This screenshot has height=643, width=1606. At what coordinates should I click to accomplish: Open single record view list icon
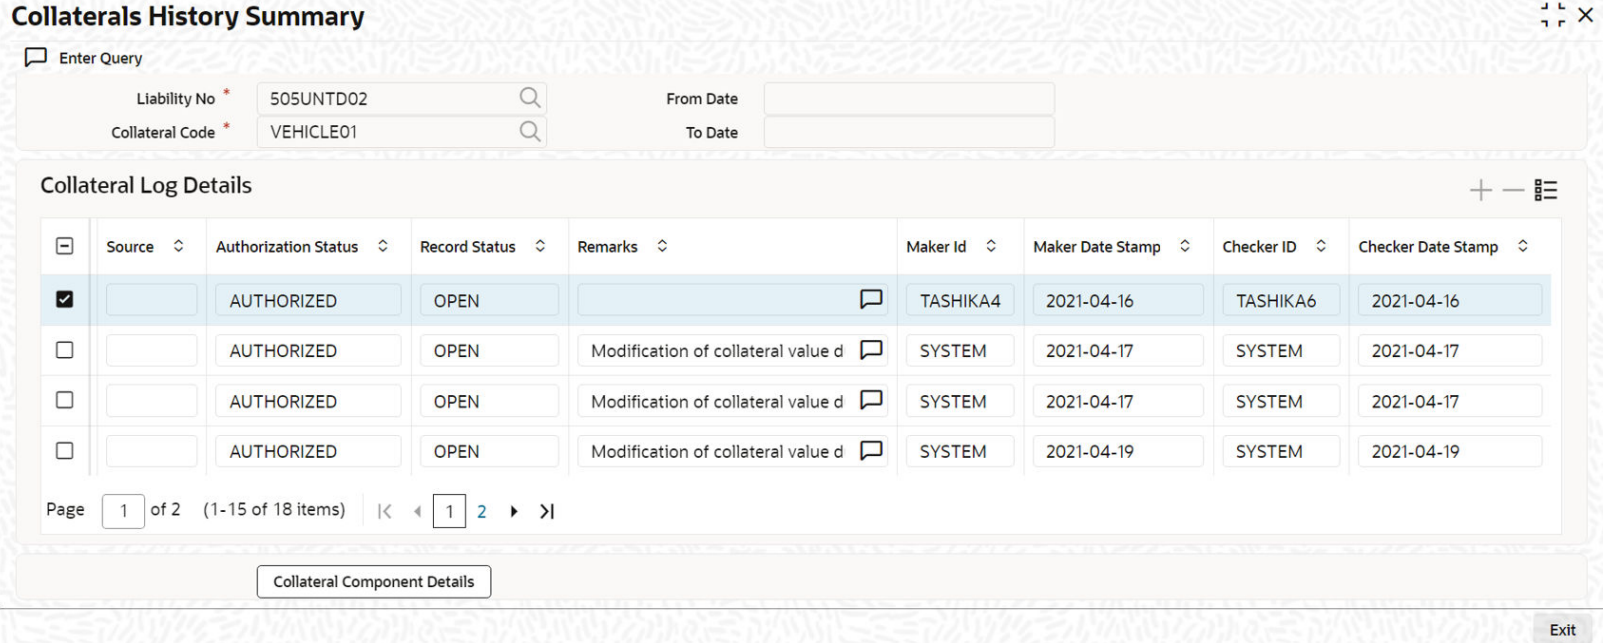pos(1546,190)
